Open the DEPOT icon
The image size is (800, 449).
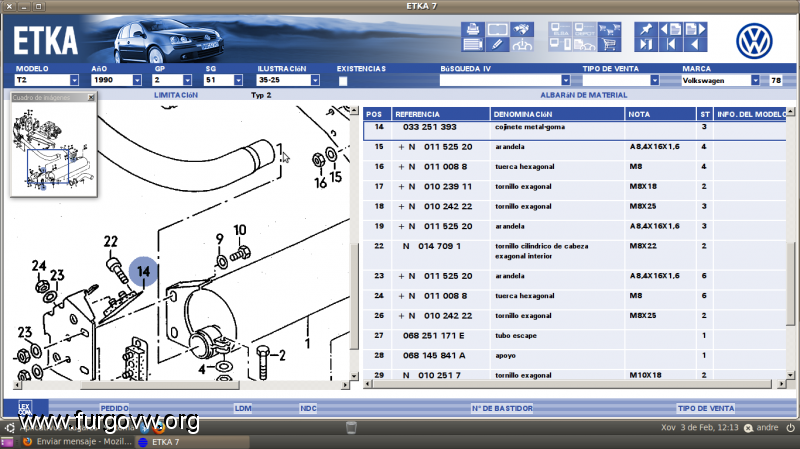[x=585, y=30]
